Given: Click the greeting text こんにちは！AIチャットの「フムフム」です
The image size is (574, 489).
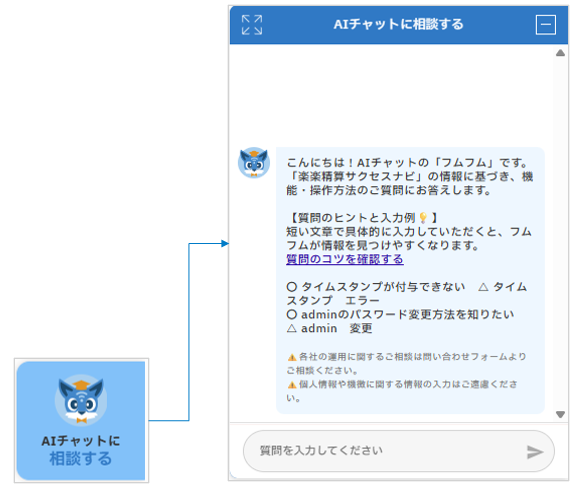Looking at the screenshot, I should tap(407, 163).
